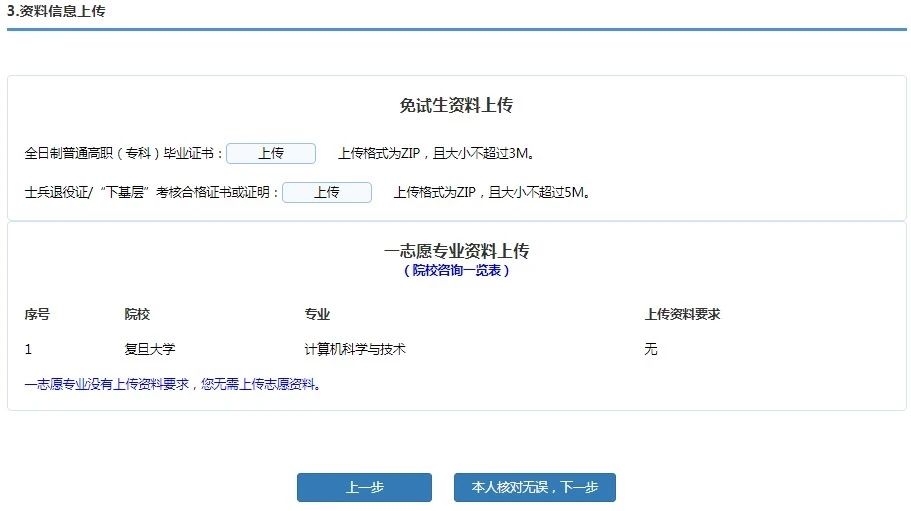Click the hint about 5M size limit
Viewport: 911px width, 511px height.
click(x=492, y=193)
